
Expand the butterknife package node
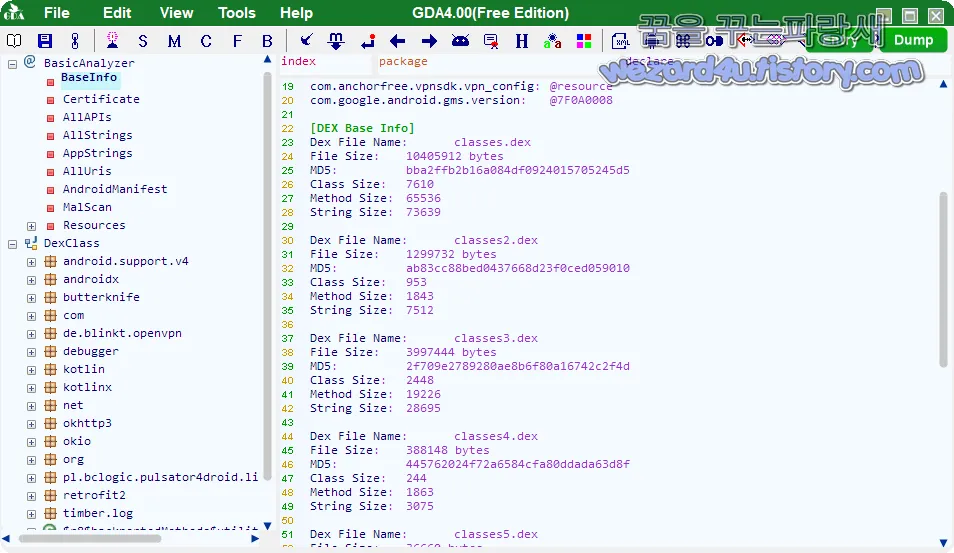(32, 298)
